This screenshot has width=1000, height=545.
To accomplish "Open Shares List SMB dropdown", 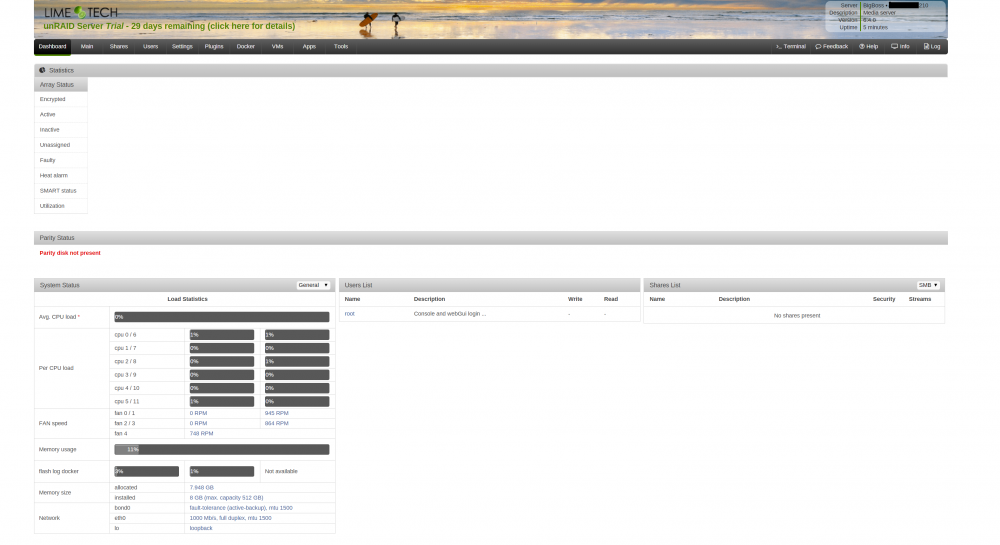I will click(x=928, y=285).
